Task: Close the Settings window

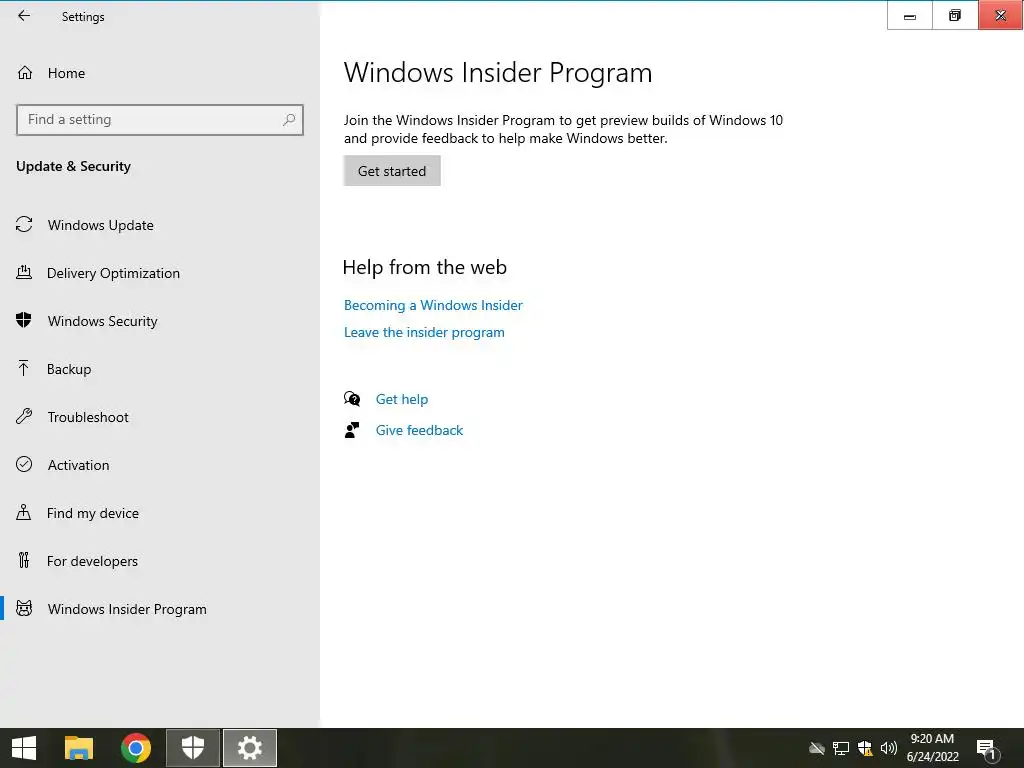Action: pos(1000,16)
